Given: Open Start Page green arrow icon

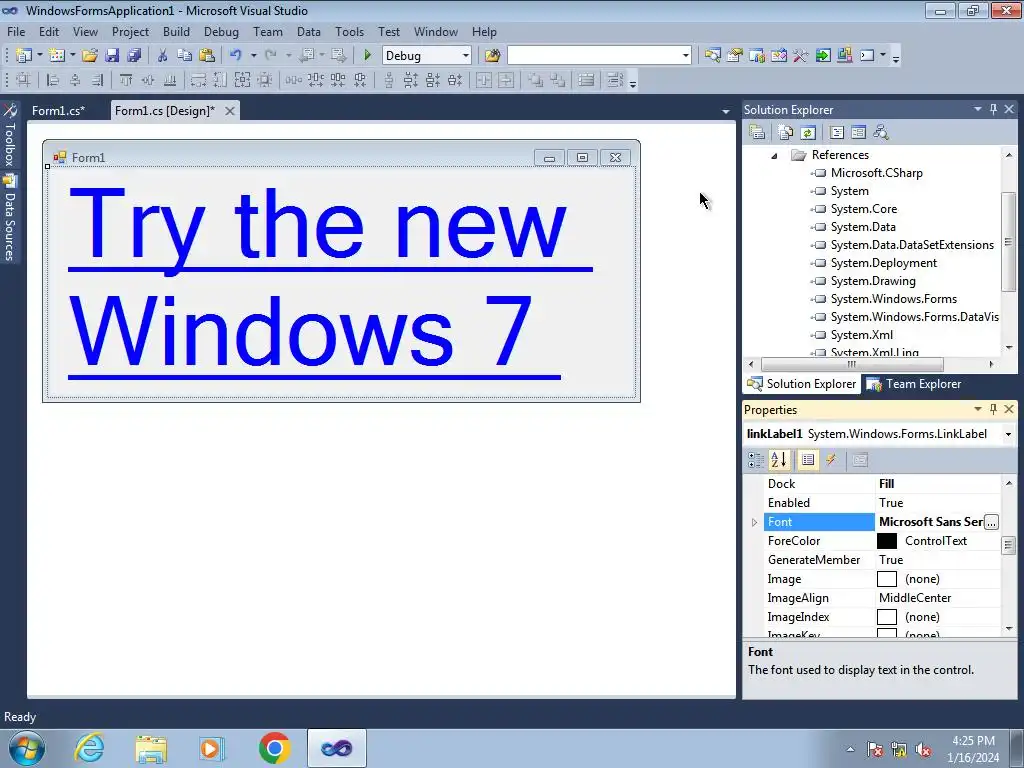Looking at the screenshot, I should (823, 56).
